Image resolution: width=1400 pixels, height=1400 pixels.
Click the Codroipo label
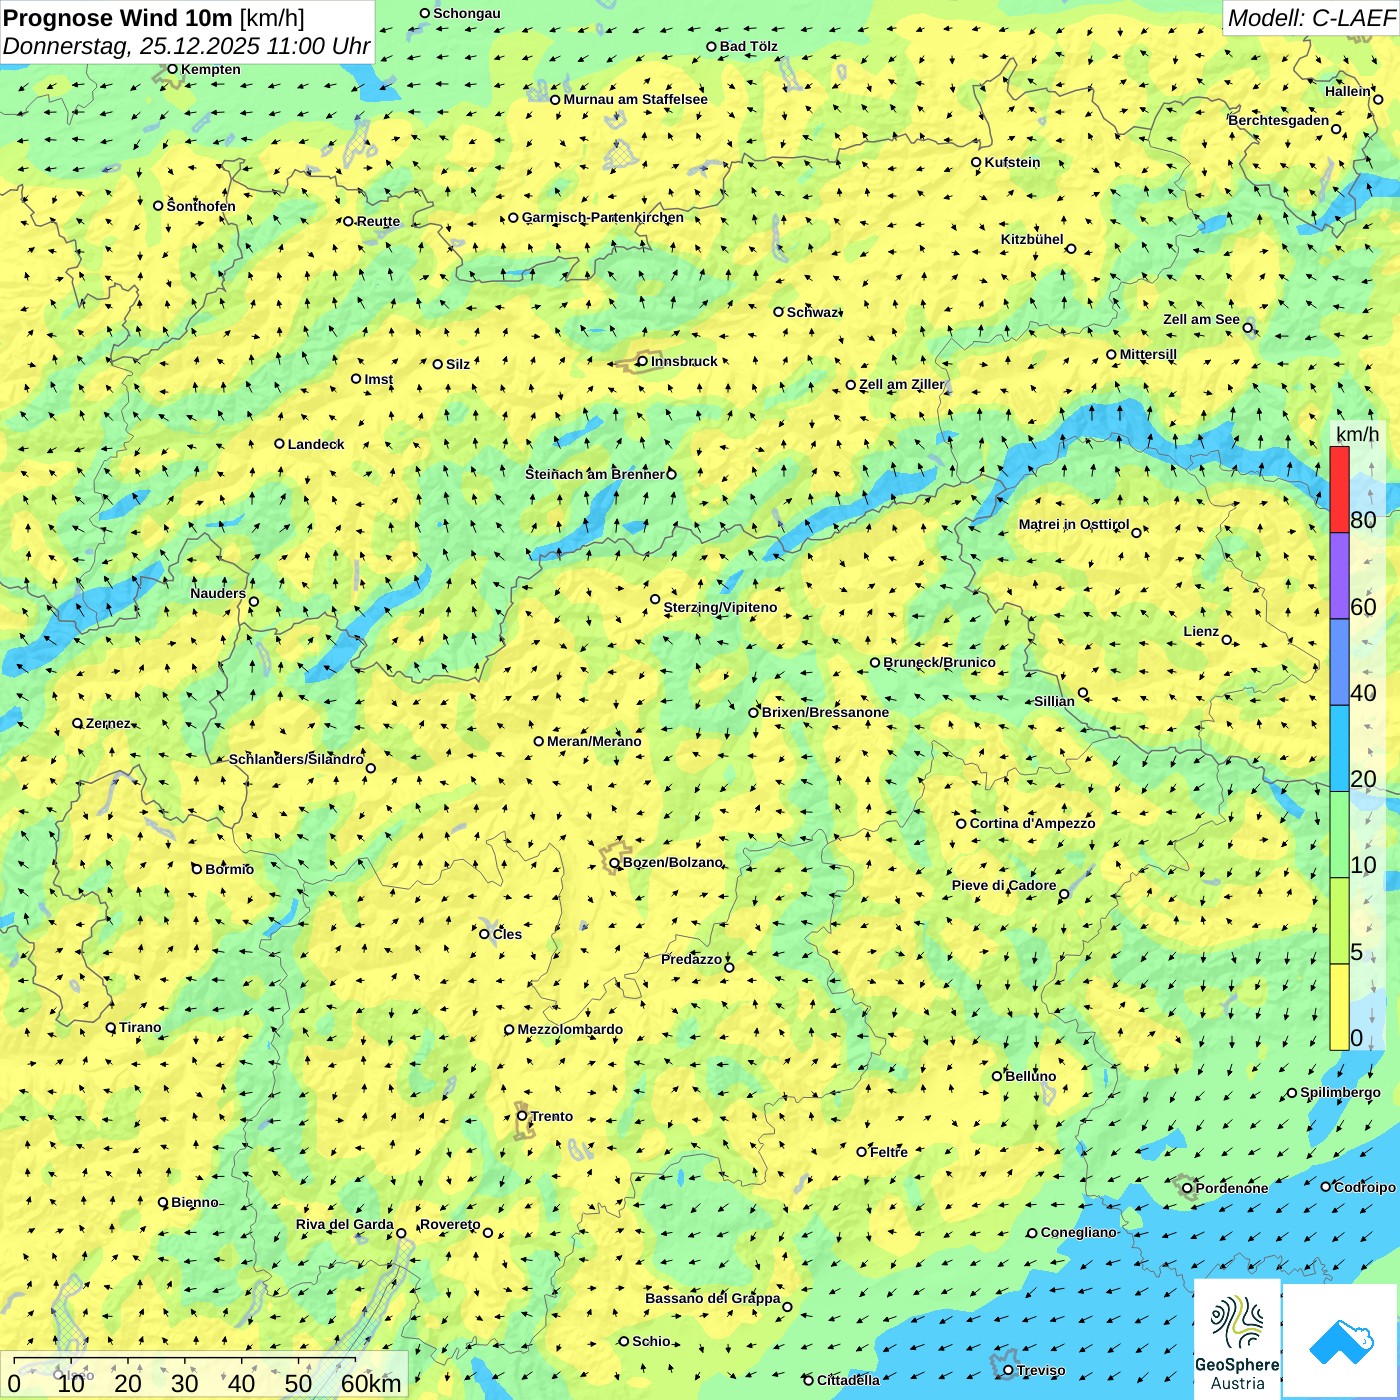(x=1365, y=1187)
